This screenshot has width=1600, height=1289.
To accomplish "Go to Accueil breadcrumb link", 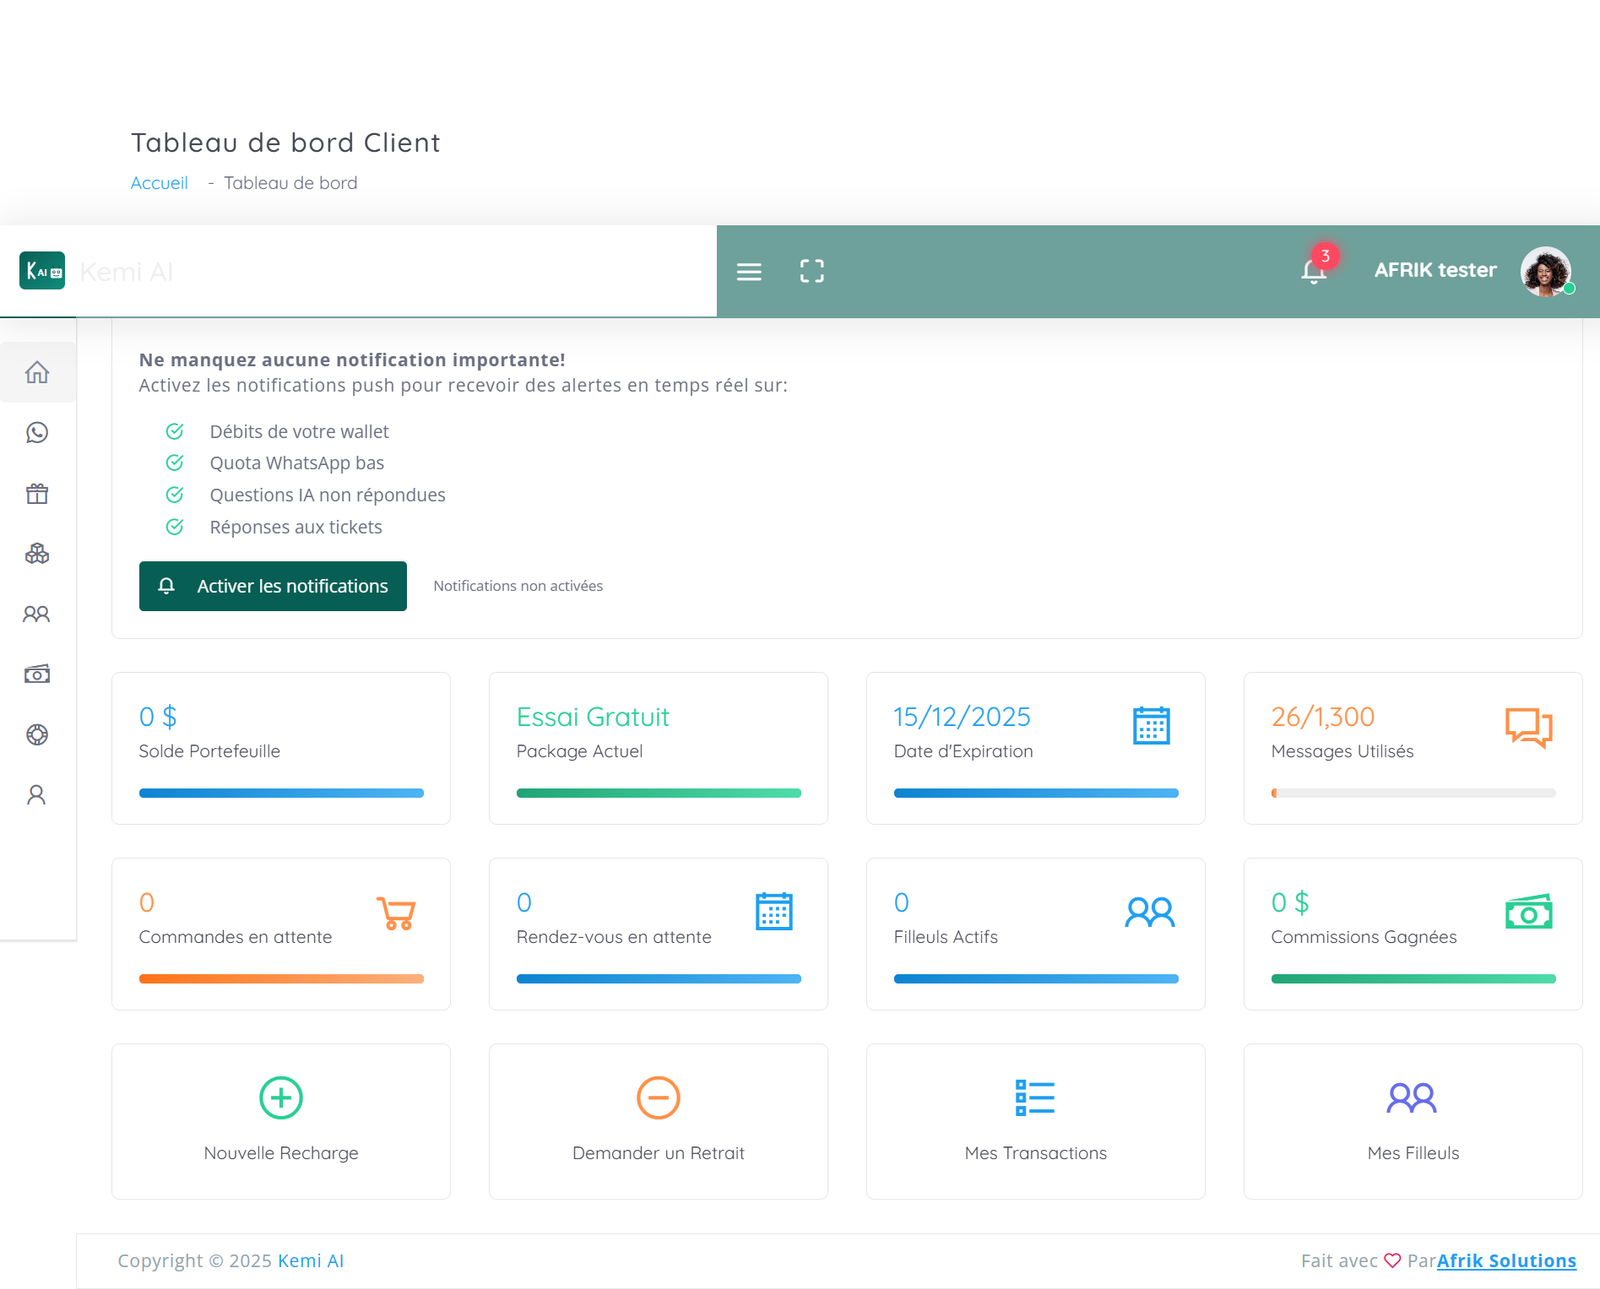I will point(159,183).
